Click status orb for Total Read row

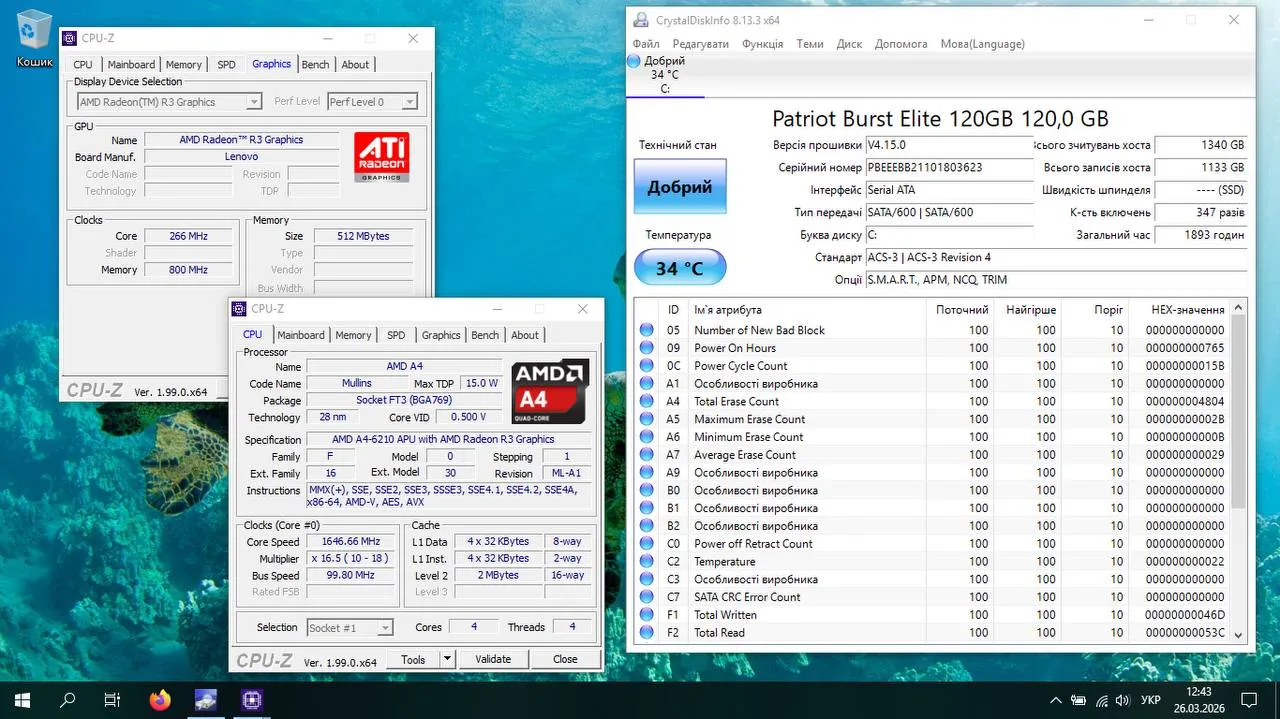click(646, 632)
